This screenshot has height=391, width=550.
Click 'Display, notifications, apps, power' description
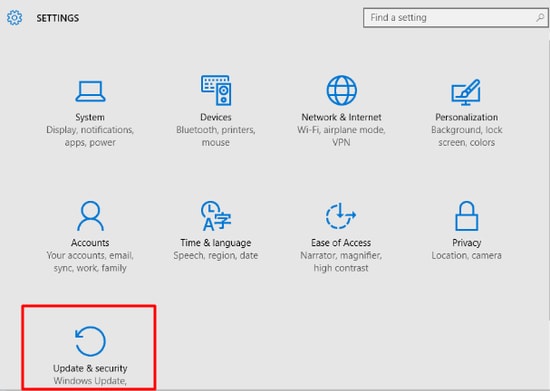90,136
